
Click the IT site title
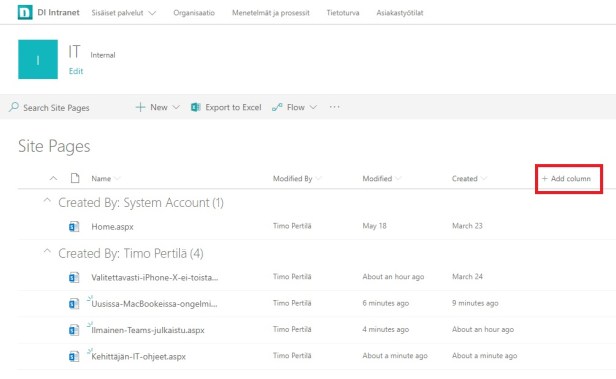(74, 51)
